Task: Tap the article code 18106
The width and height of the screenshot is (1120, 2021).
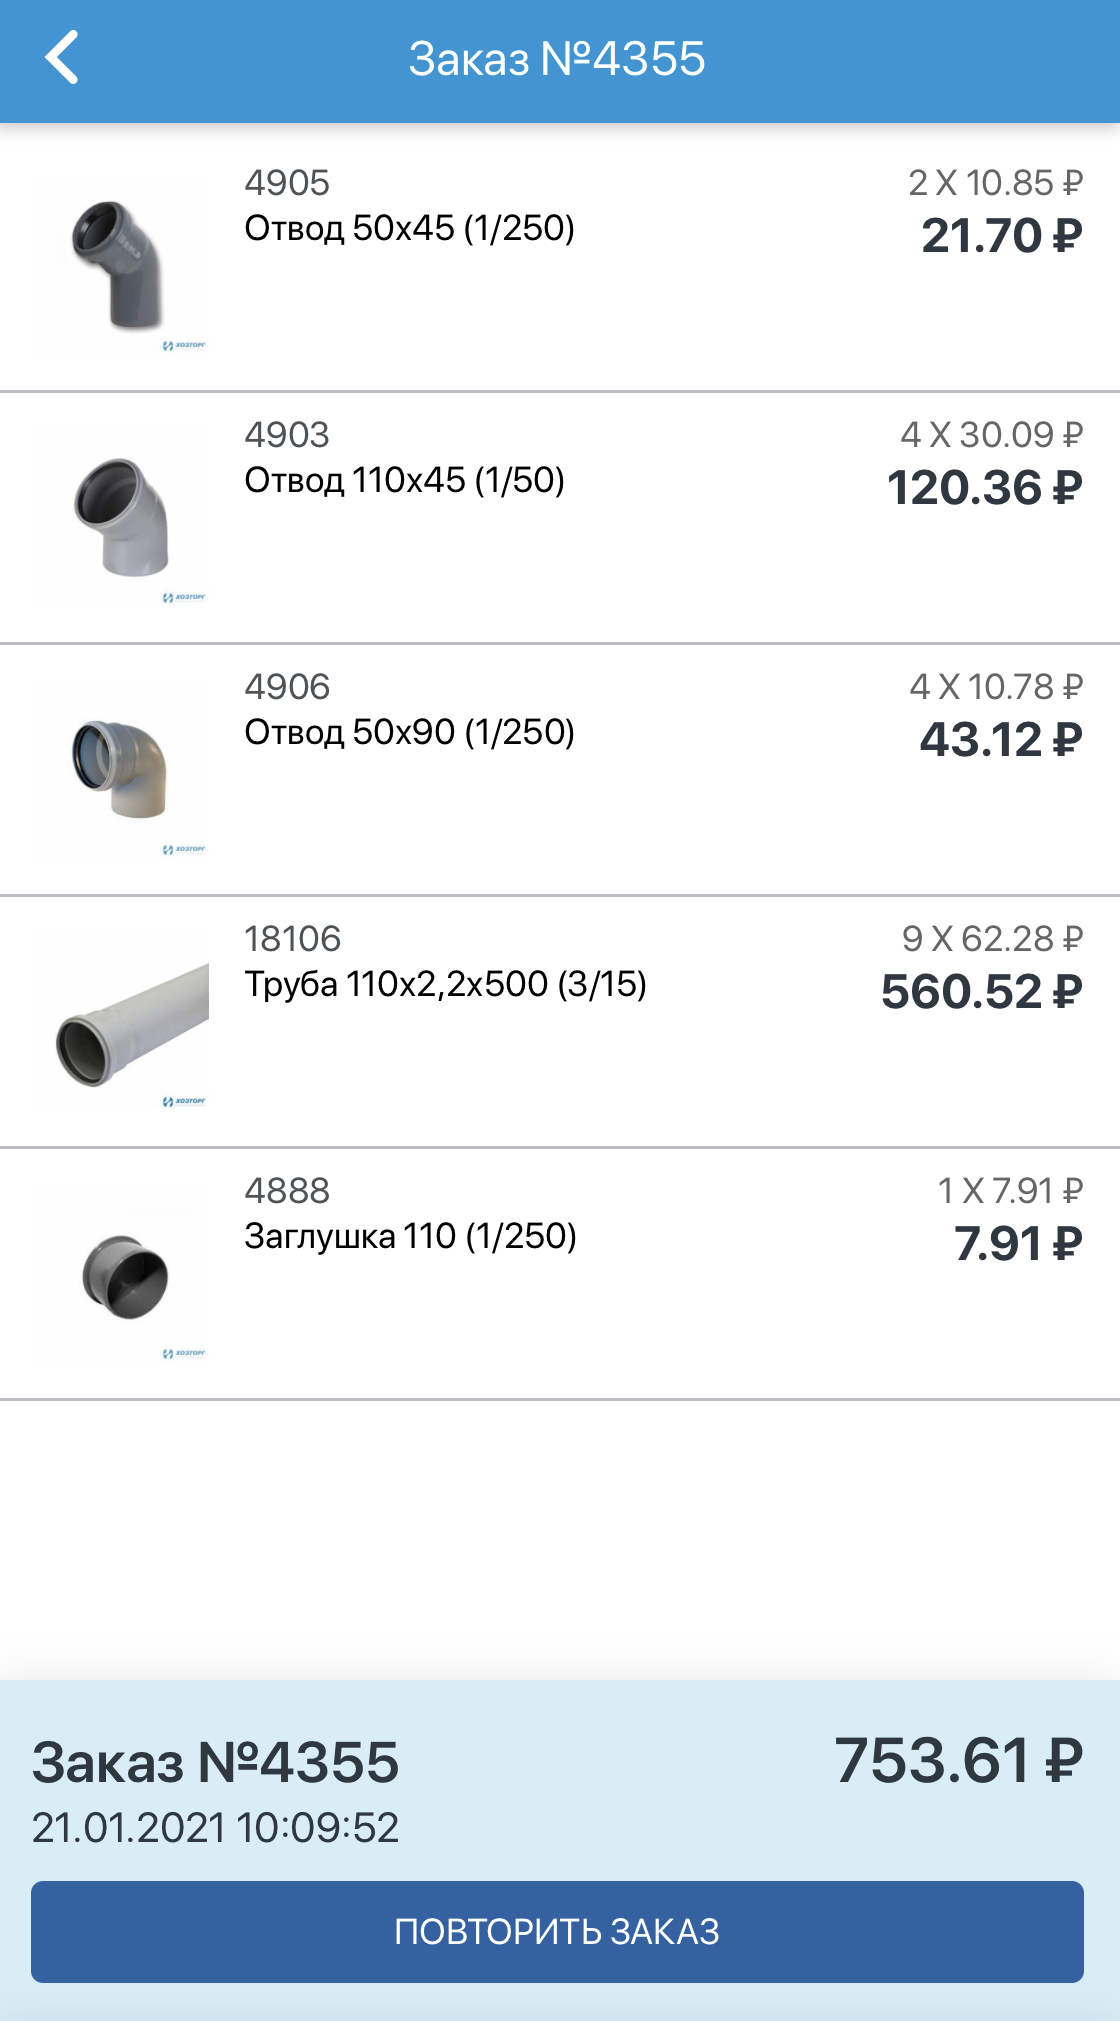Action: (292, 939)
